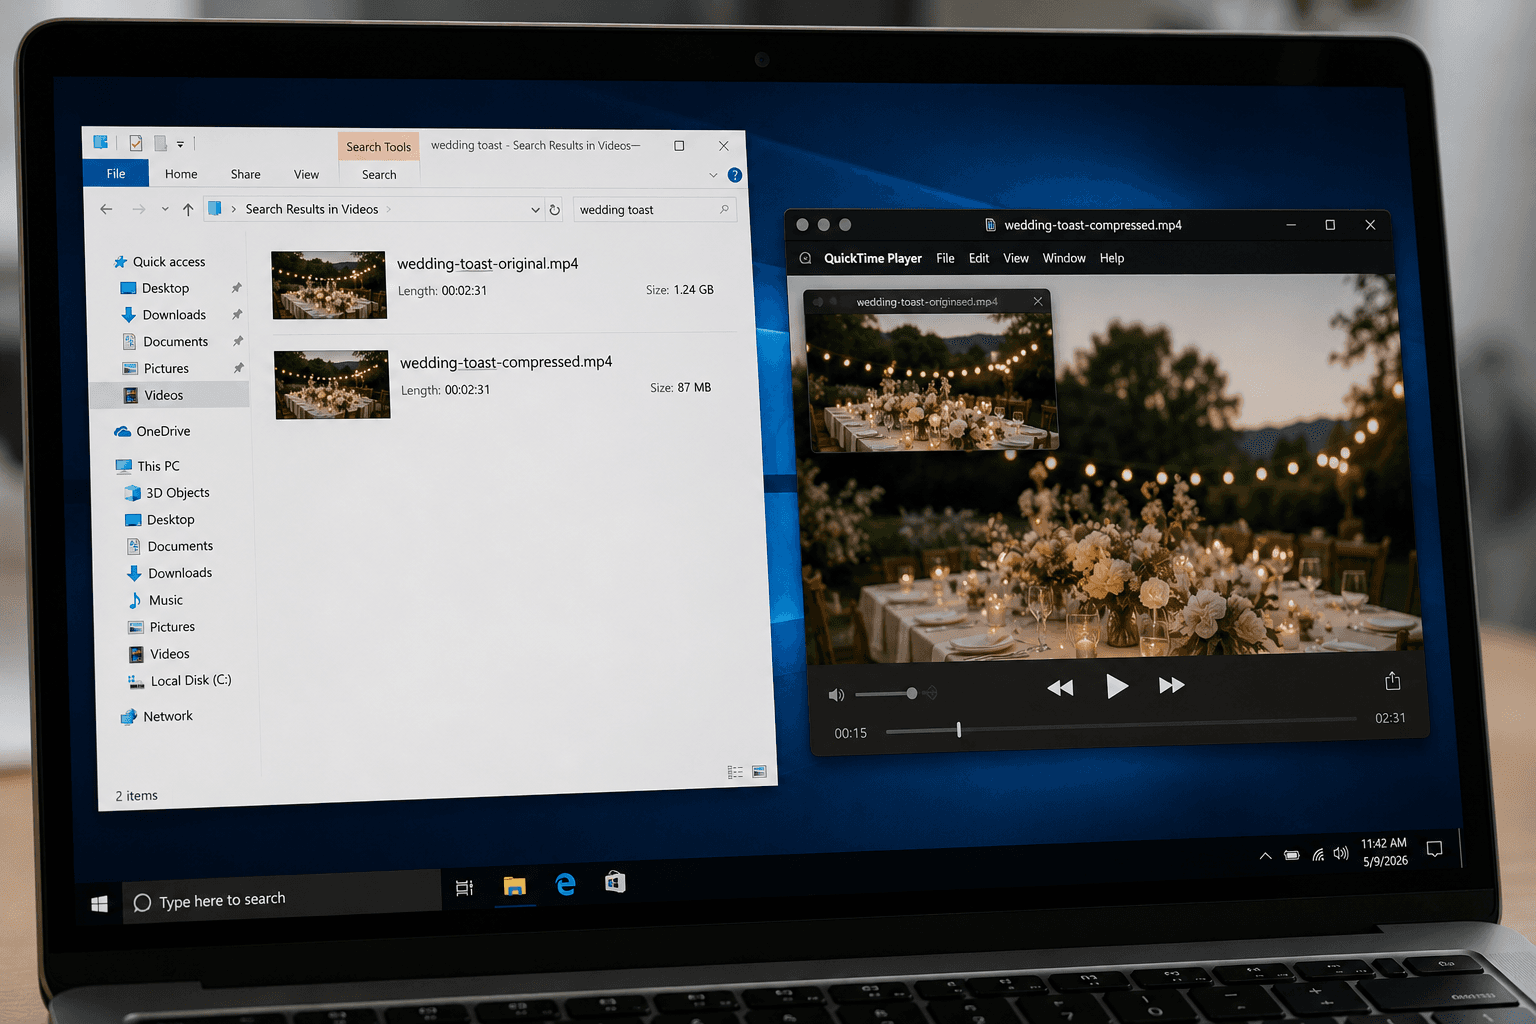Open the File tab in File Explorer

116,173
